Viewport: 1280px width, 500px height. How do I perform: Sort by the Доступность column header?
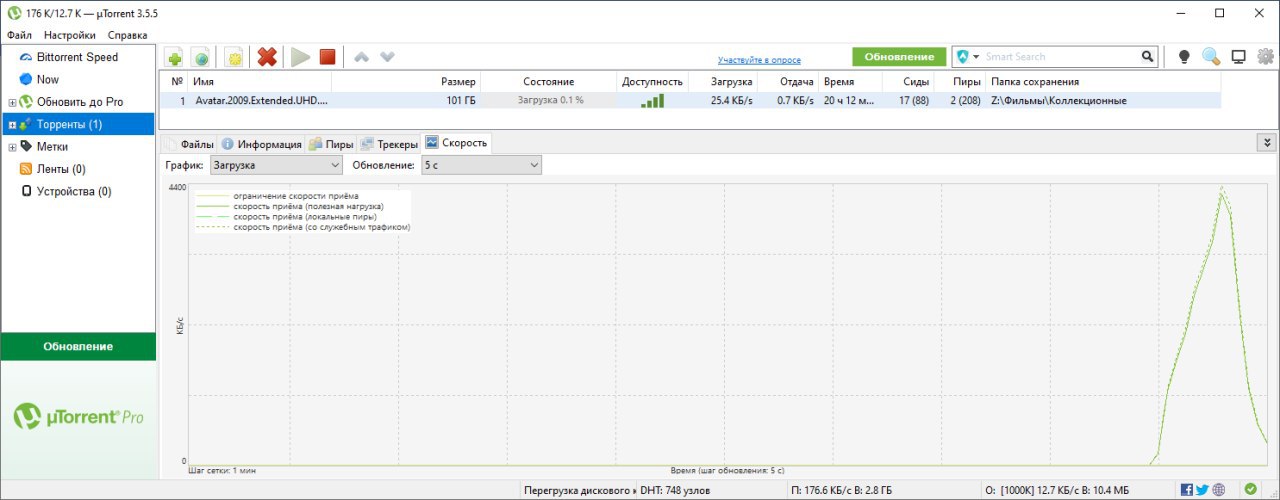tap(652, 81)
